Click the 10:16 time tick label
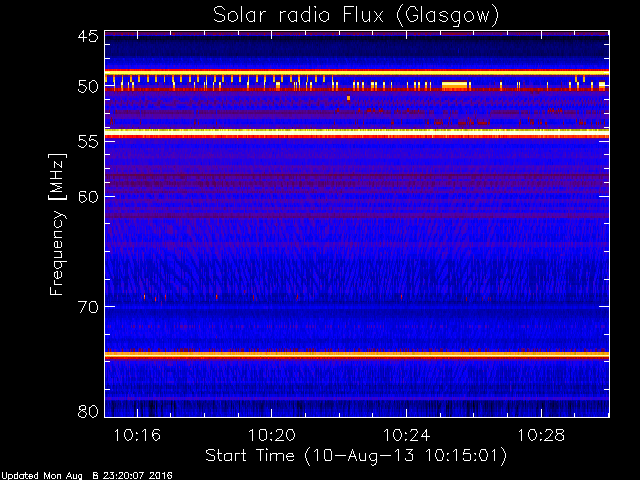 pos(137,435)
